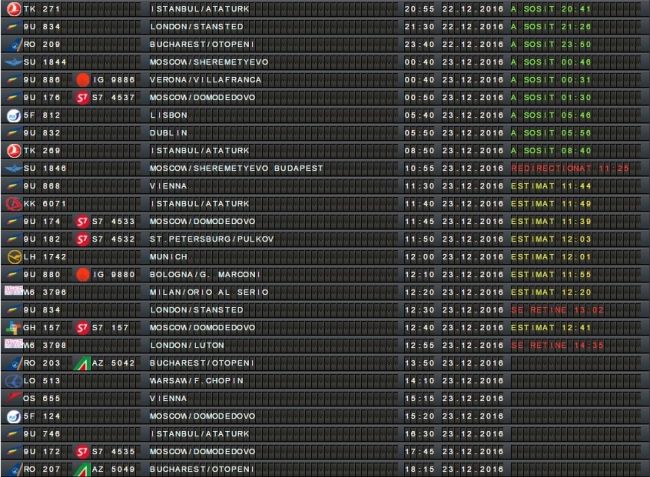Click the scheduled time 16:30 for 9U 746

(x=420, y=434)
